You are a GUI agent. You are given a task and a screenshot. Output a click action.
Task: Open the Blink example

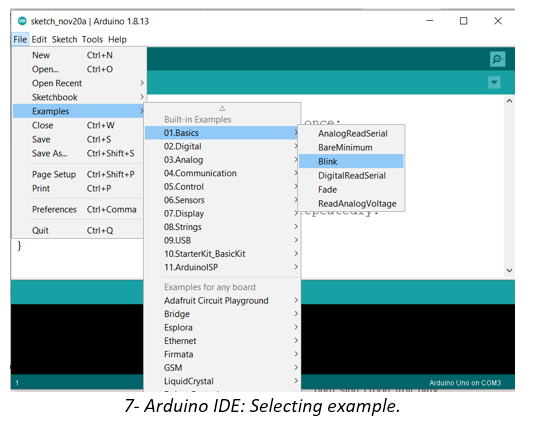tap(351, 162)
